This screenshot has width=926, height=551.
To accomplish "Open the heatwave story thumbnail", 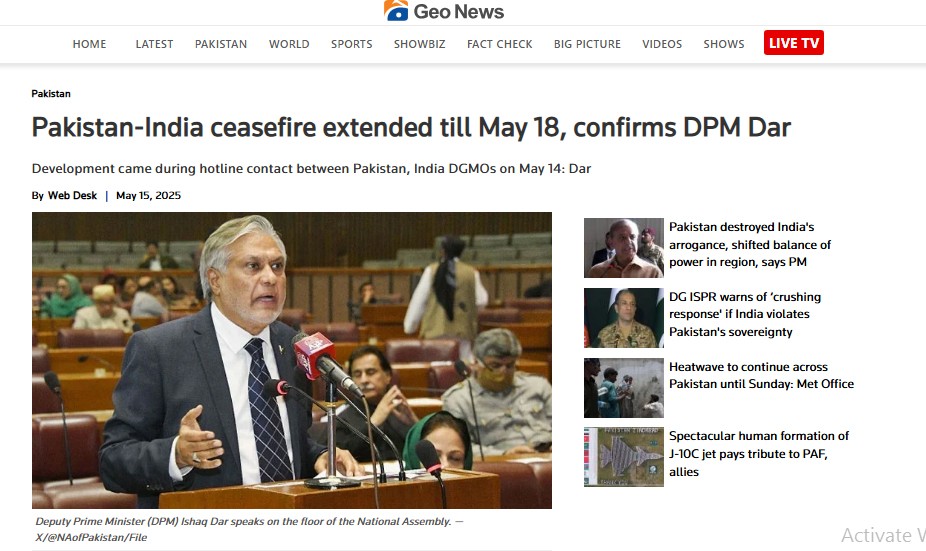I will tap(624, 387).
